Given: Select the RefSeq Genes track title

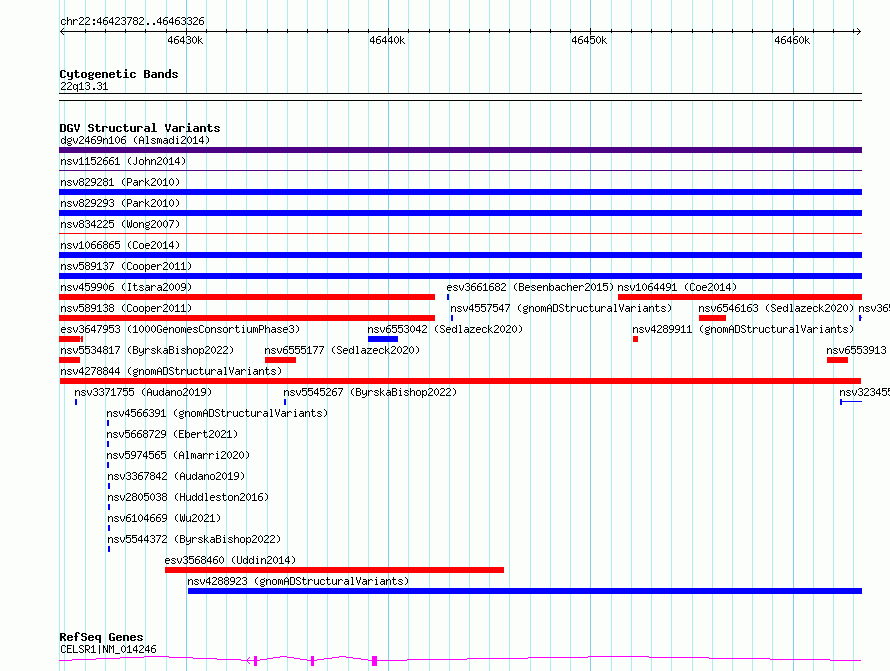Looking at the screenshot, I should point(101,637).
